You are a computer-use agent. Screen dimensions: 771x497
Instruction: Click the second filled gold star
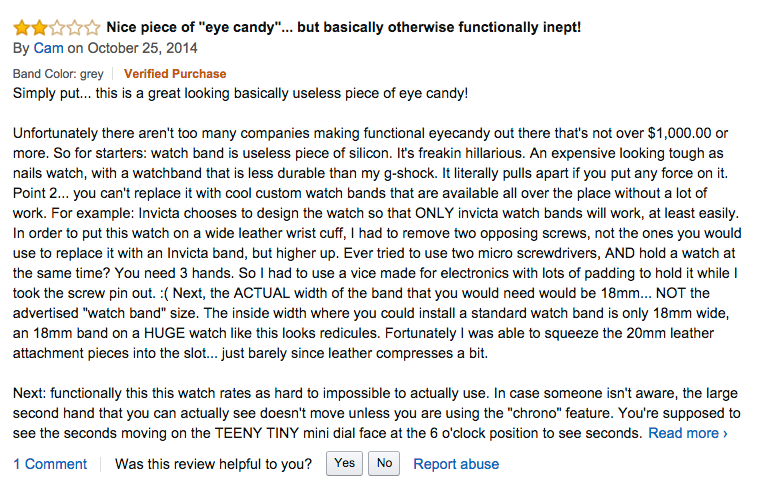[39, 28]
